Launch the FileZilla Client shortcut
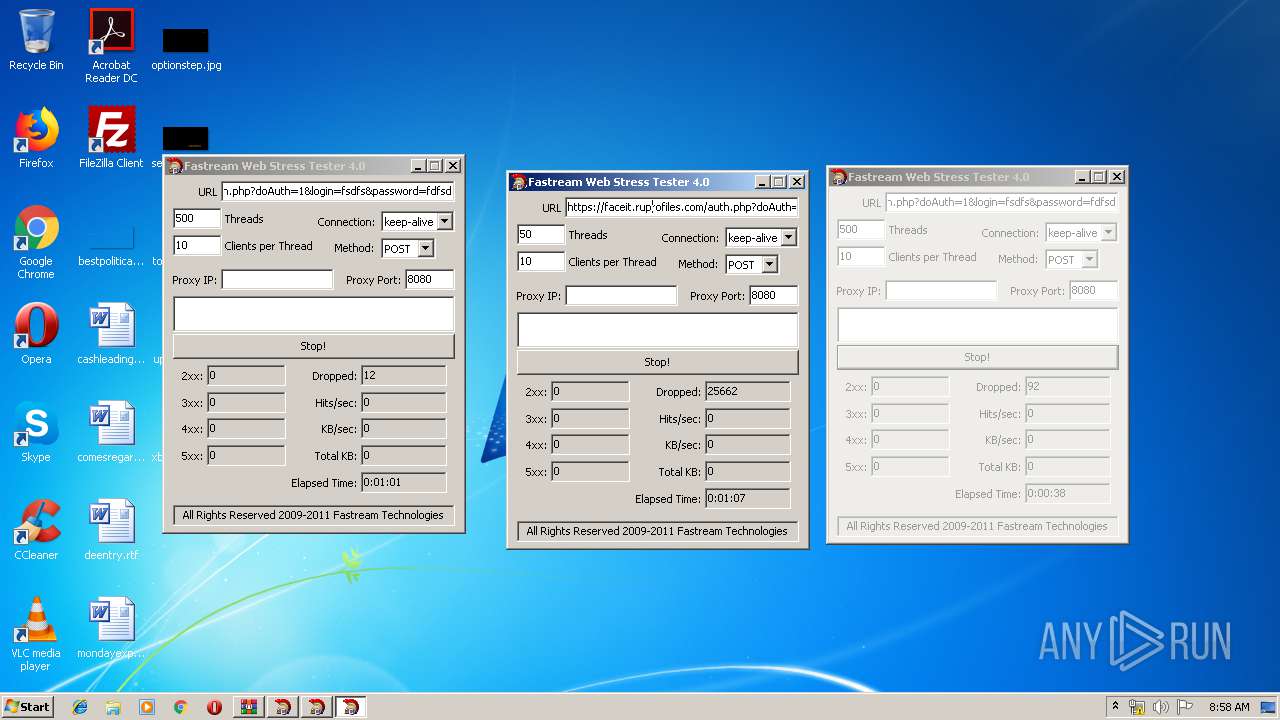This screenshot has height=720, width=1280. [111, 138]
